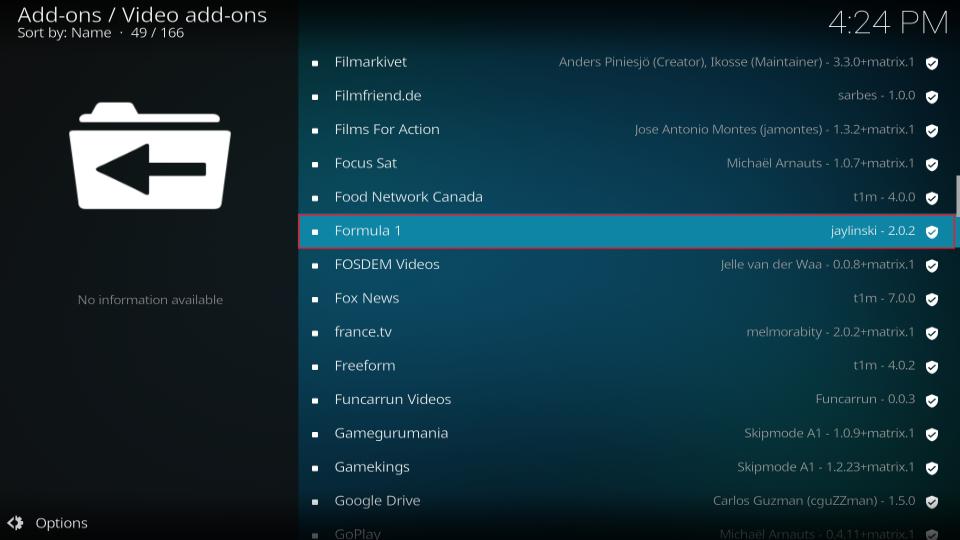The height and width of the screenshot is (540, 960).
Task: Click the Add-ons / Video add-ons breadcrumb title
Action: (142, 15)
